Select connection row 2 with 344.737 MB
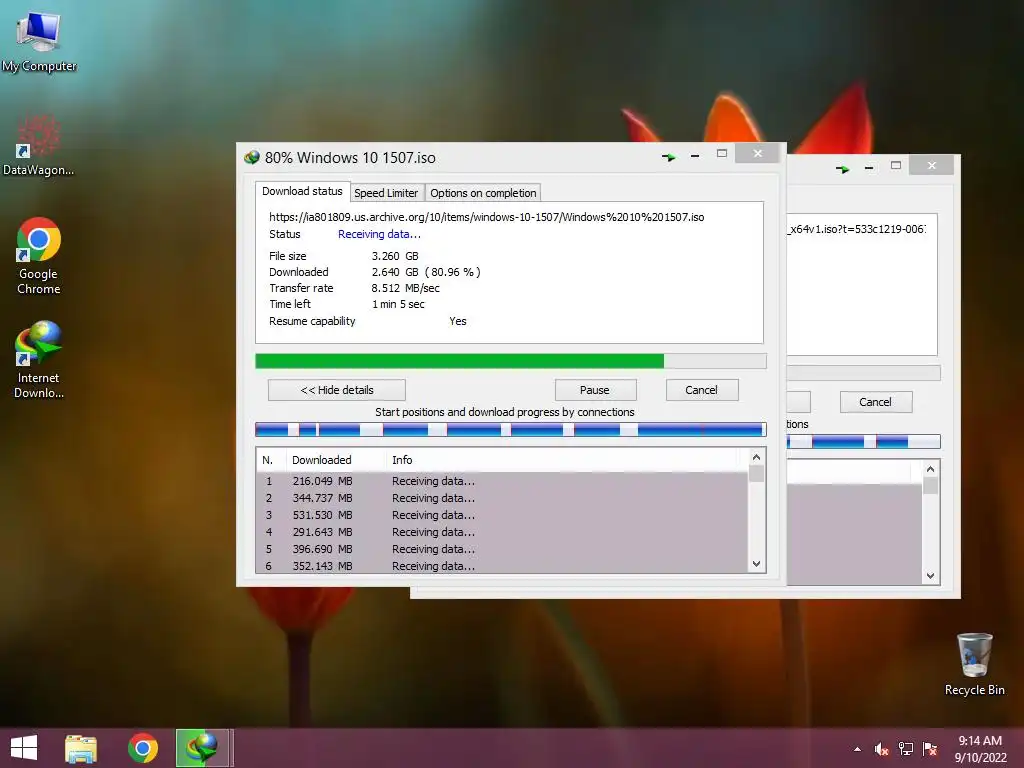 coord(502,498)
